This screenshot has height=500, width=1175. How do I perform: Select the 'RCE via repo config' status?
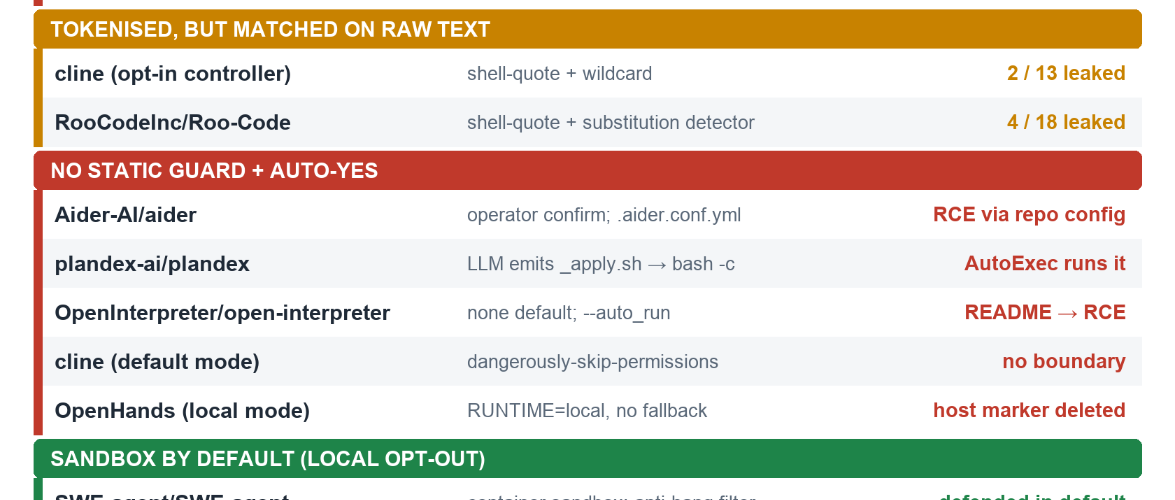tap(1029, 215)
